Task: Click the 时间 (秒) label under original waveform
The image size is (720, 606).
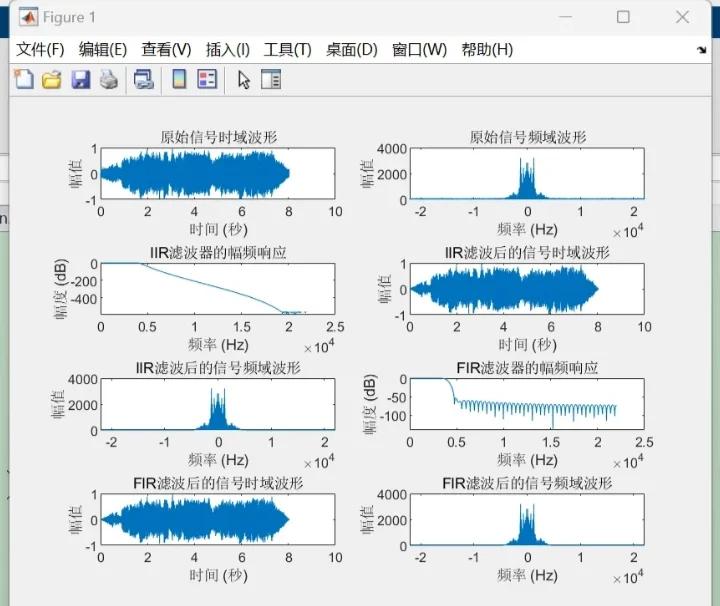Action: click(219, 229)
